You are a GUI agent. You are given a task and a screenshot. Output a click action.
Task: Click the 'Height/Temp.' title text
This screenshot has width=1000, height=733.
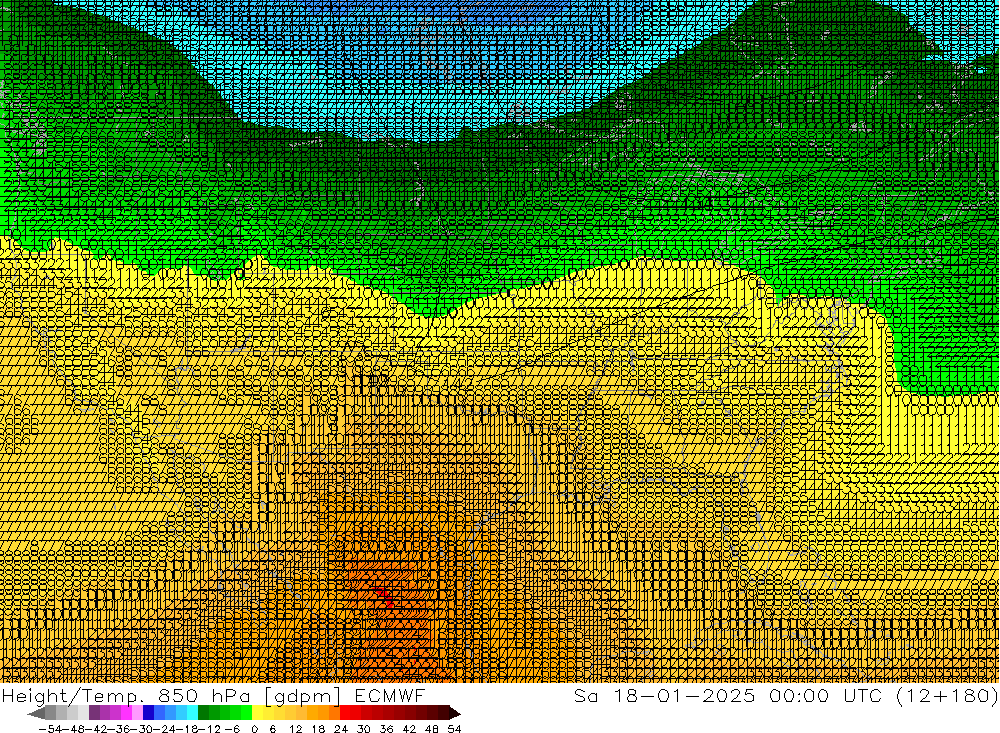[x=71, y=696]
